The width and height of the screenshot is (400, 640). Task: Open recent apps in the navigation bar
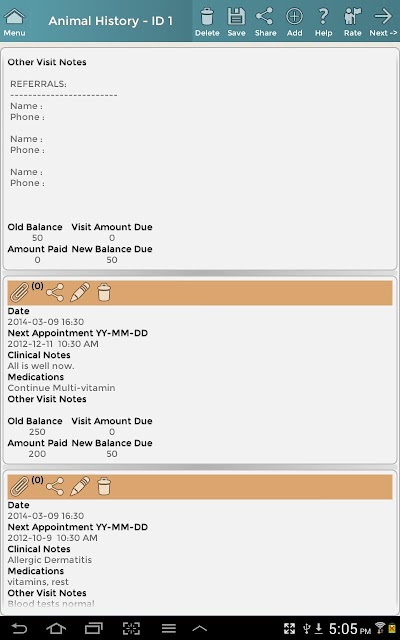(93, 628)
